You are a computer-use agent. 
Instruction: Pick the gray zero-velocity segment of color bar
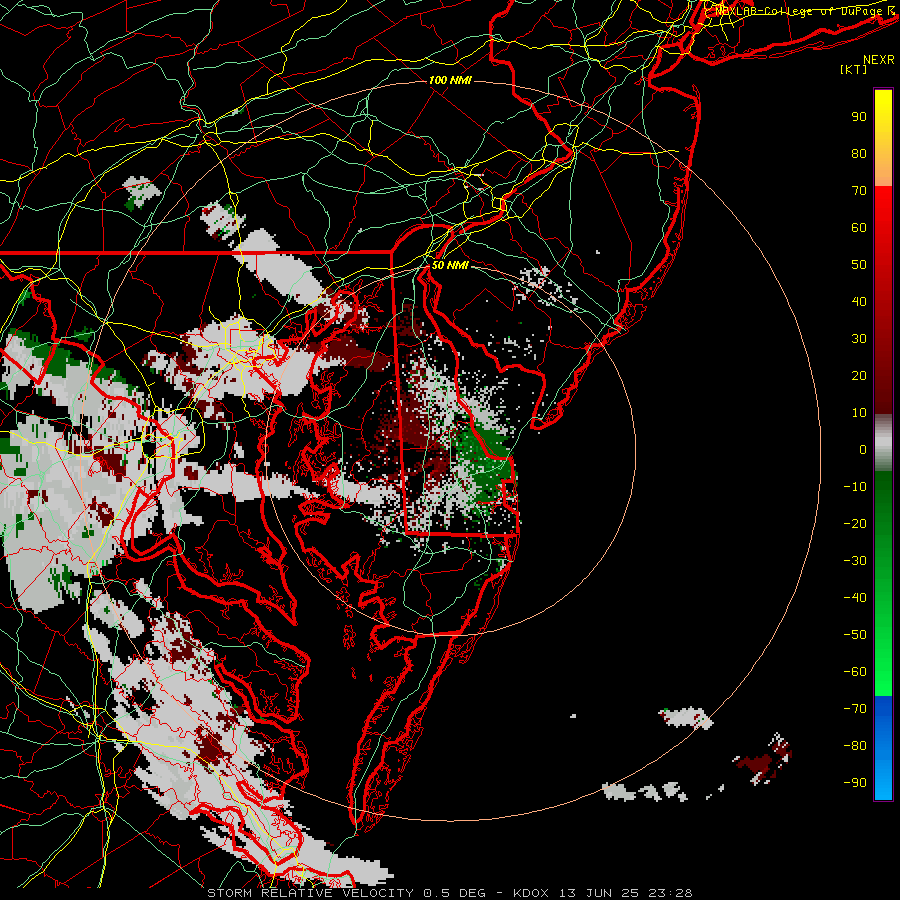[x=883, y=443]
